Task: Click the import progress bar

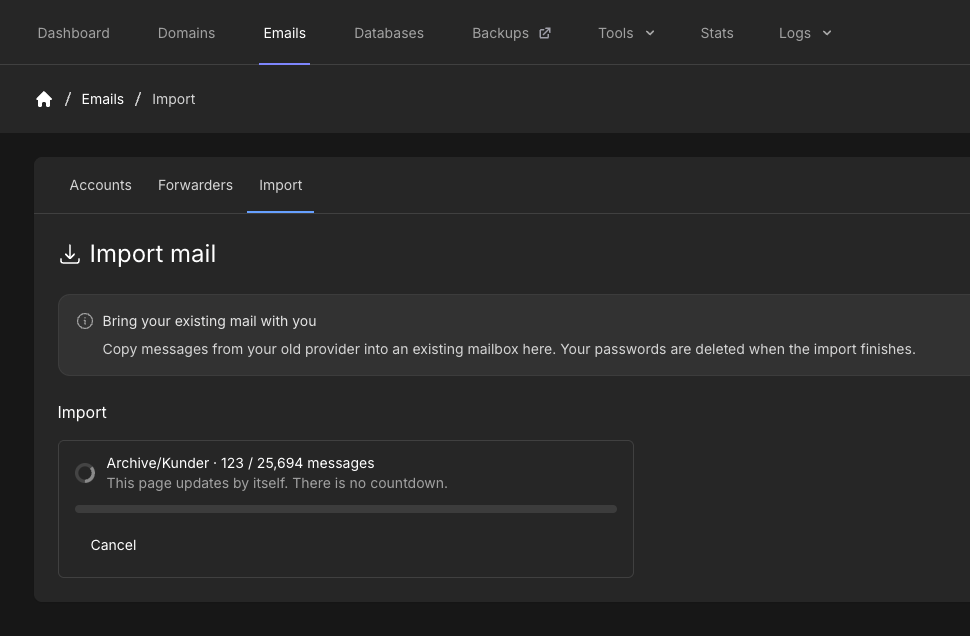Action: pos(346,509)
